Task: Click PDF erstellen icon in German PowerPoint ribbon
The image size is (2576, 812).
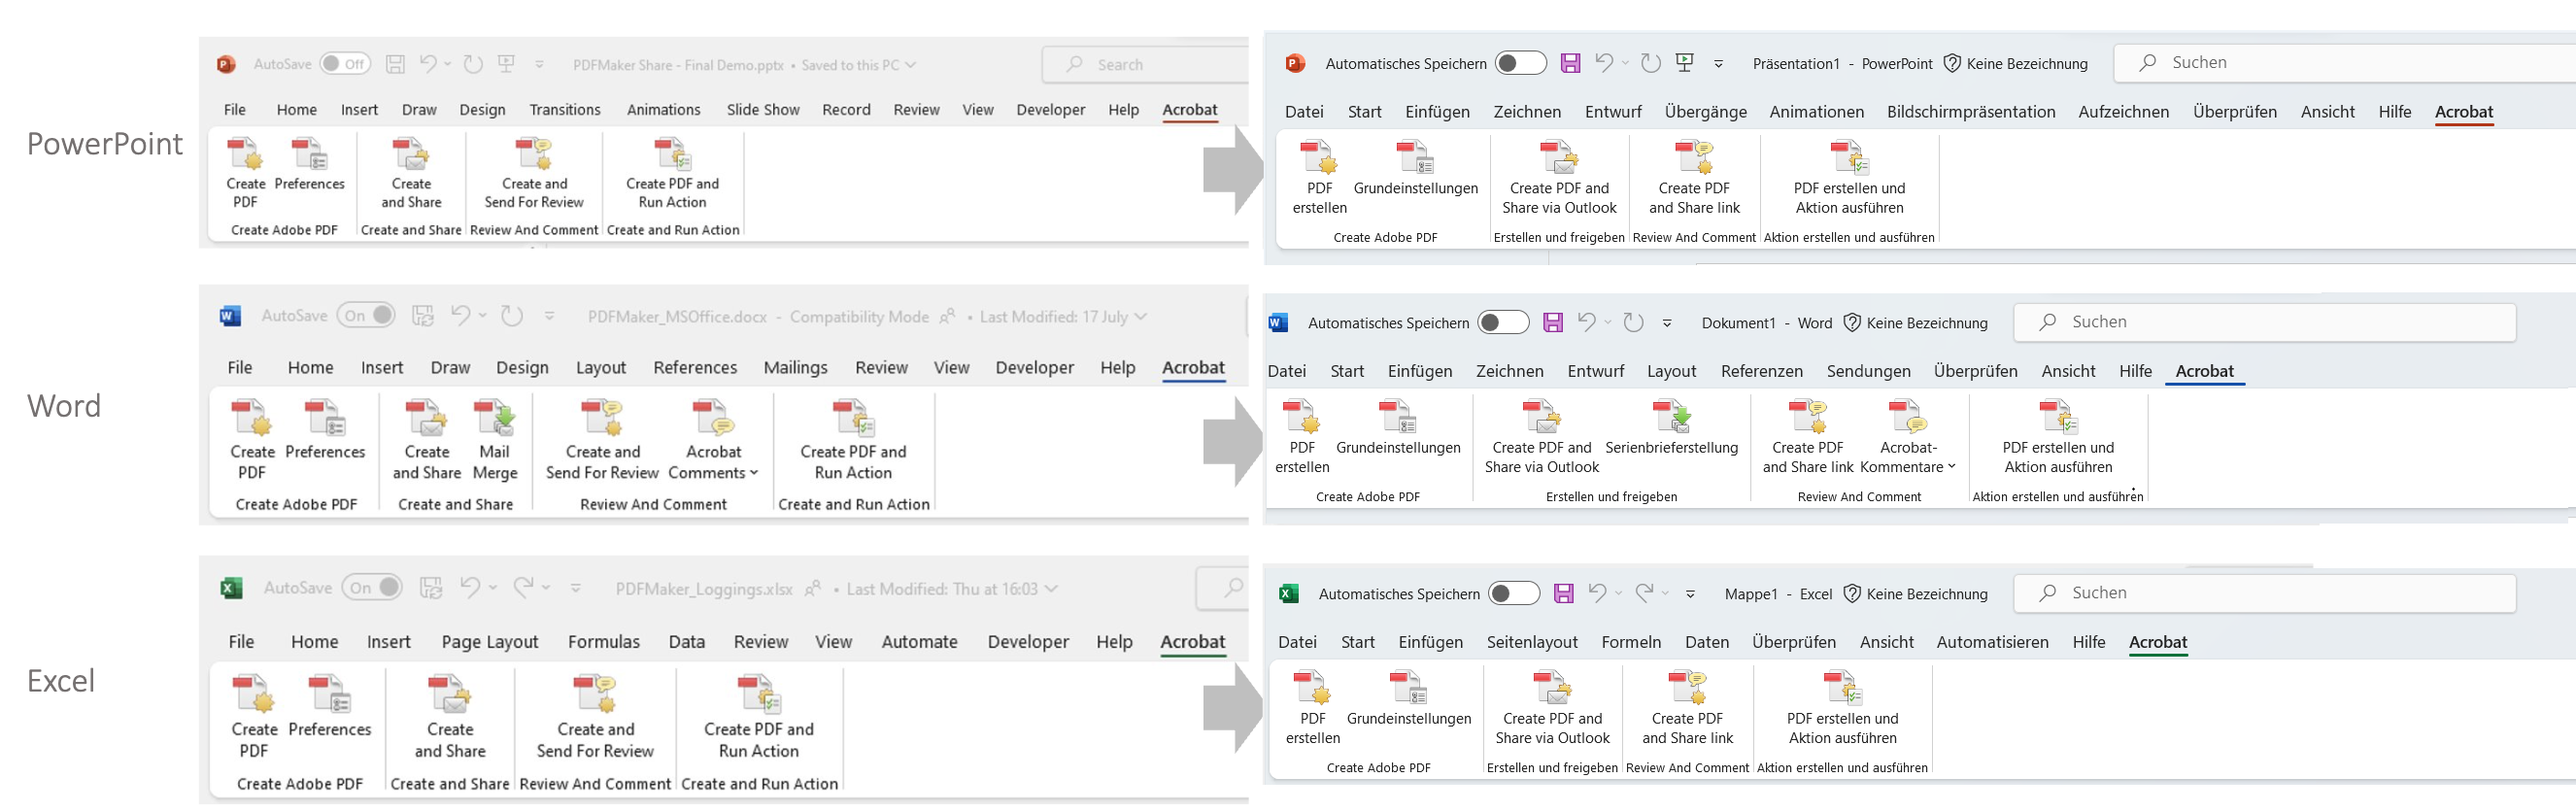Action: [x=1319, y=159]
